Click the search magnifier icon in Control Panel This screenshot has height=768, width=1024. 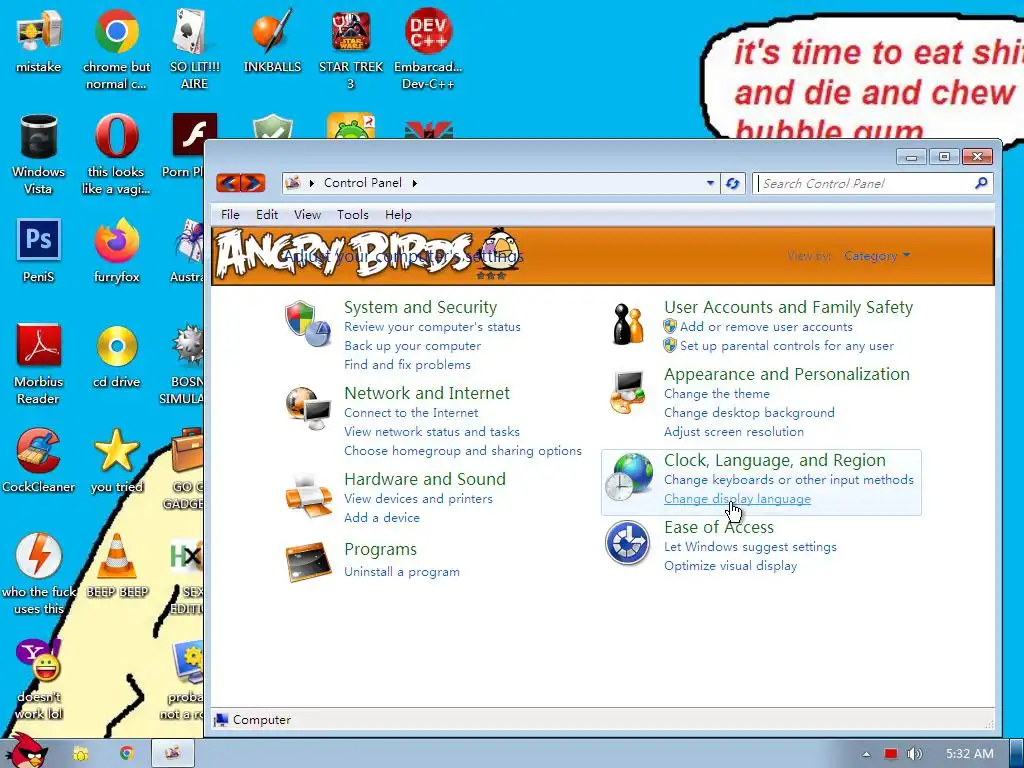(981, 184)
